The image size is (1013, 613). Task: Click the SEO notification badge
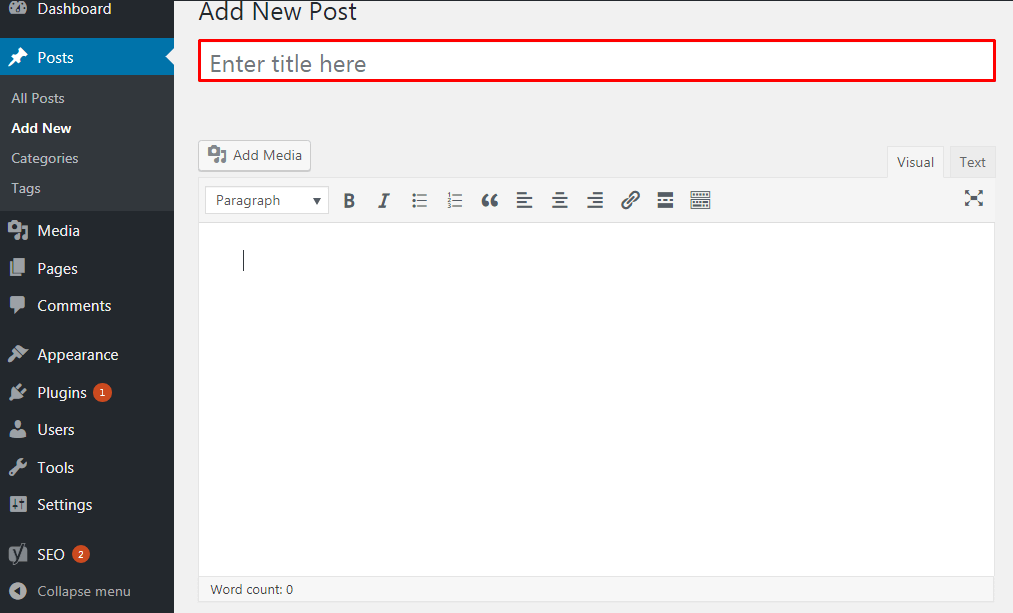coord(81,554)
